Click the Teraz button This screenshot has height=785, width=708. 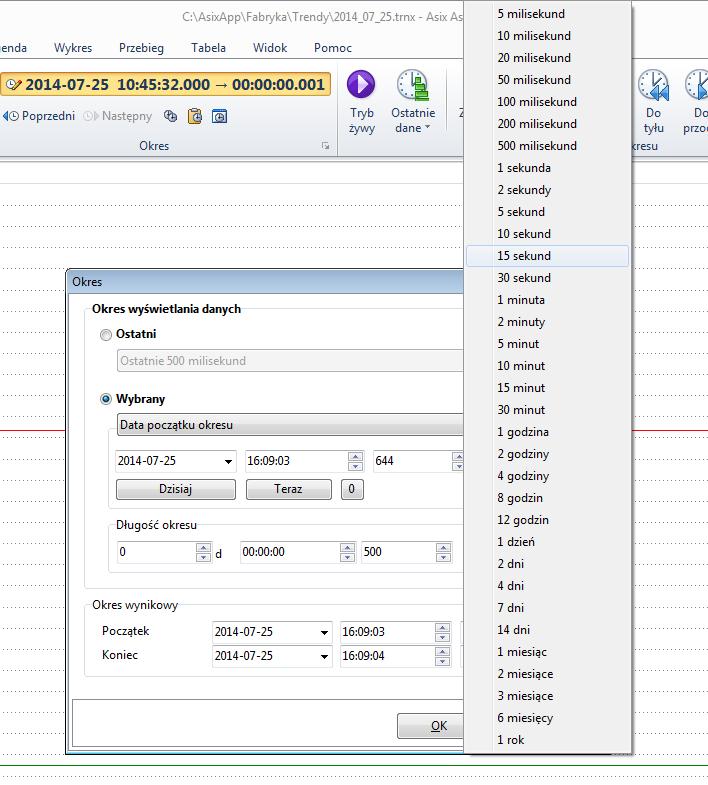tap(288, 489)
